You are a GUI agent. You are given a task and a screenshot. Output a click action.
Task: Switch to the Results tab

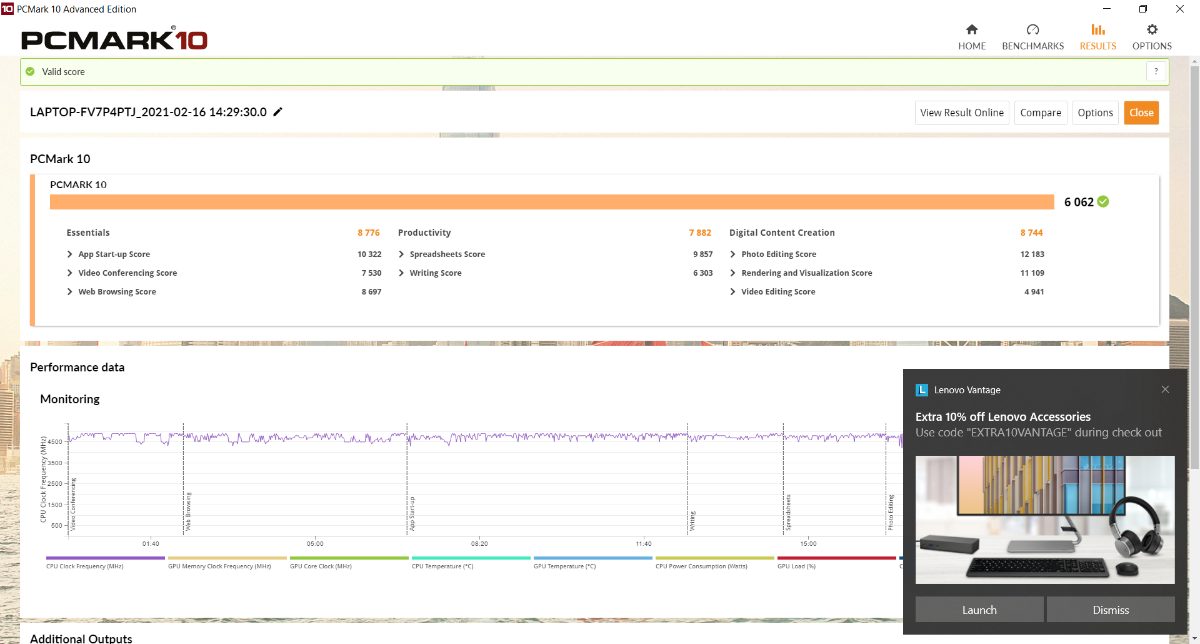tap(1097, 36)
